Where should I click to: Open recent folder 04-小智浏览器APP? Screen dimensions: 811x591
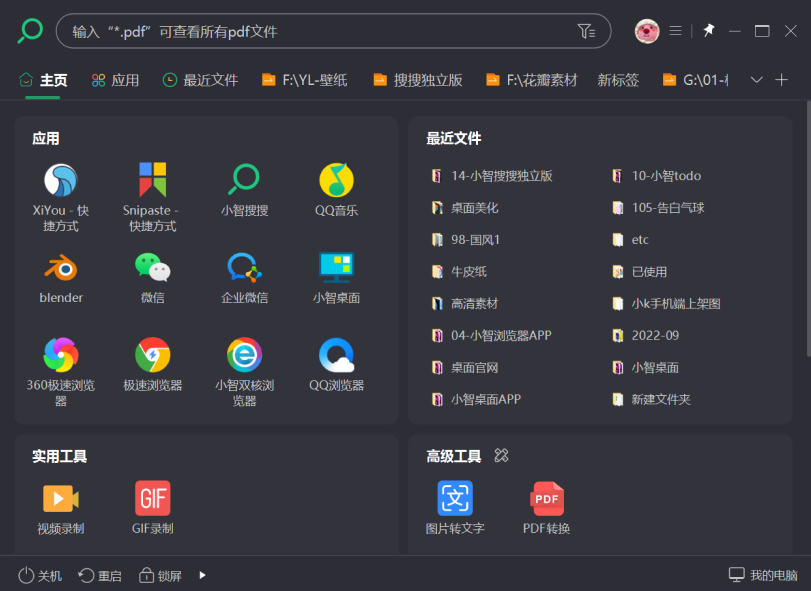pos(491,336)
